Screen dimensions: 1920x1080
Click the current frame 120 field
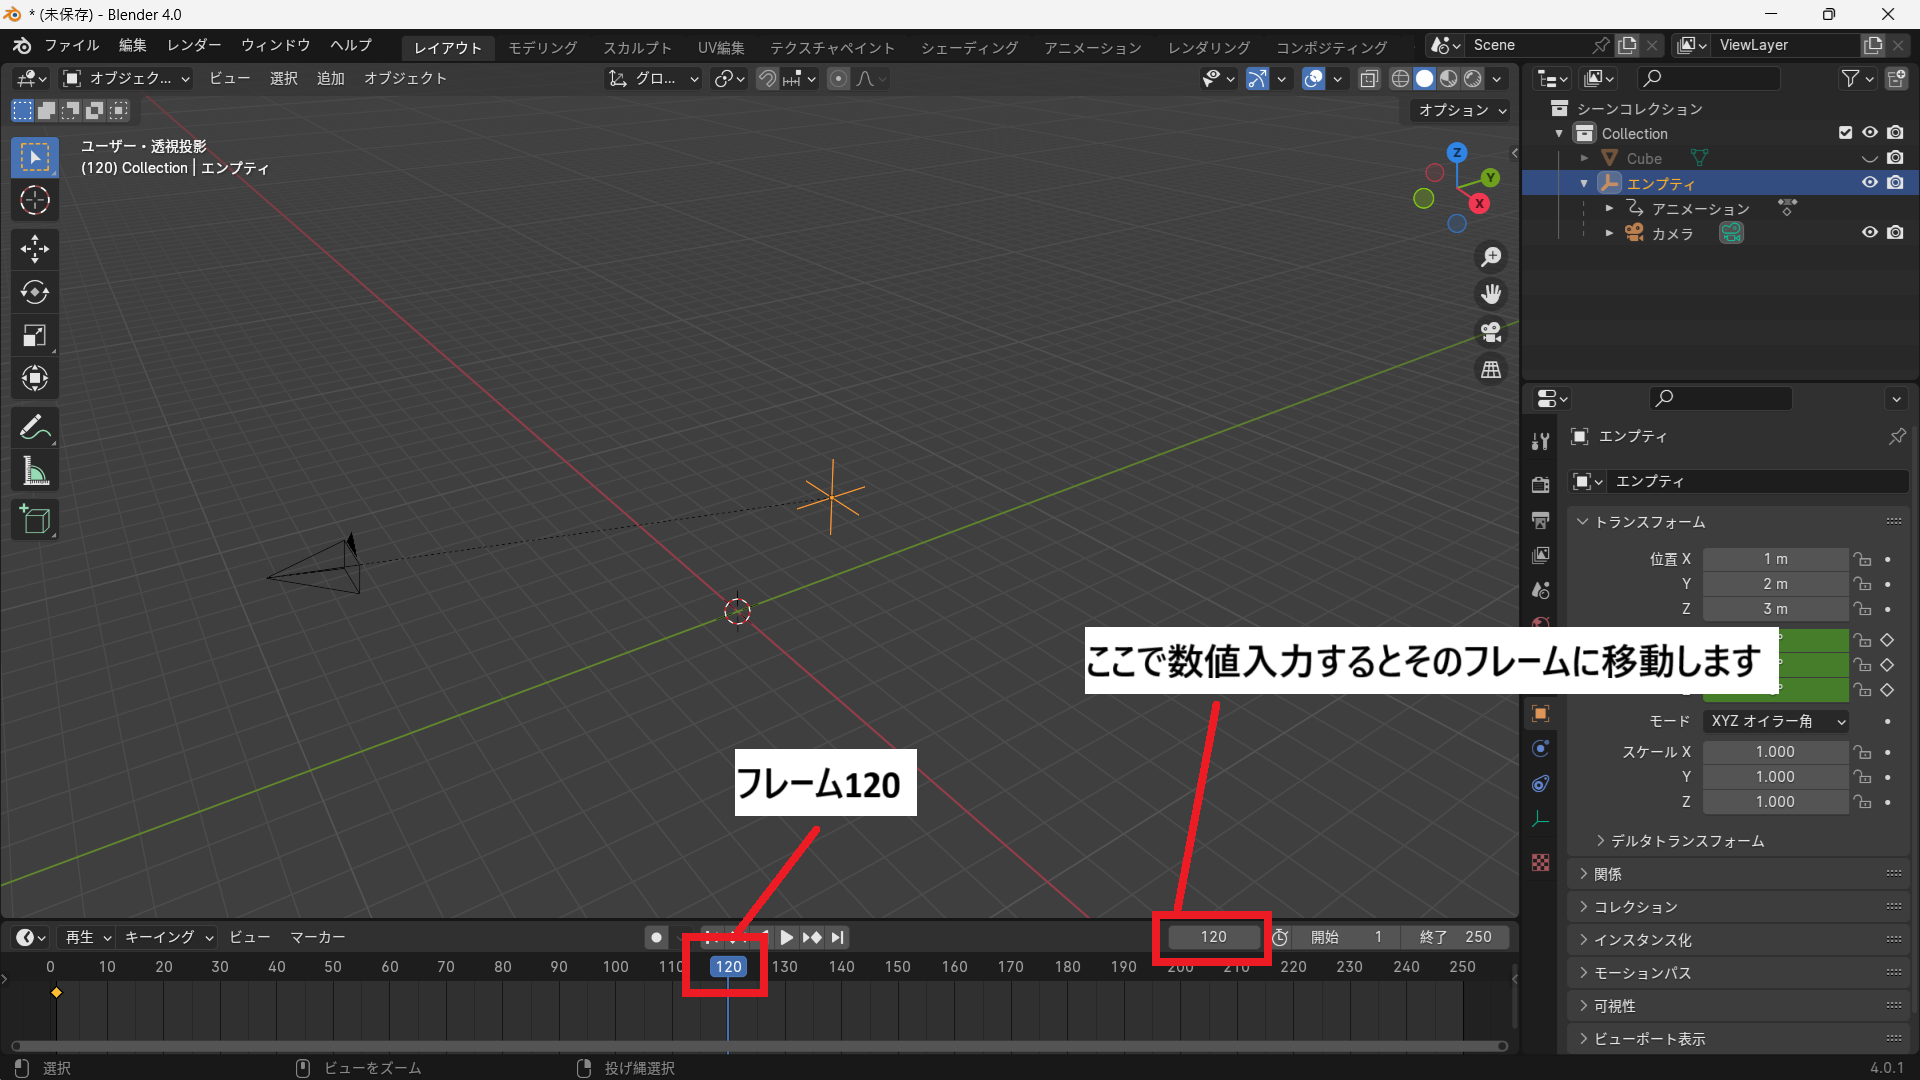click(1213, 937)
